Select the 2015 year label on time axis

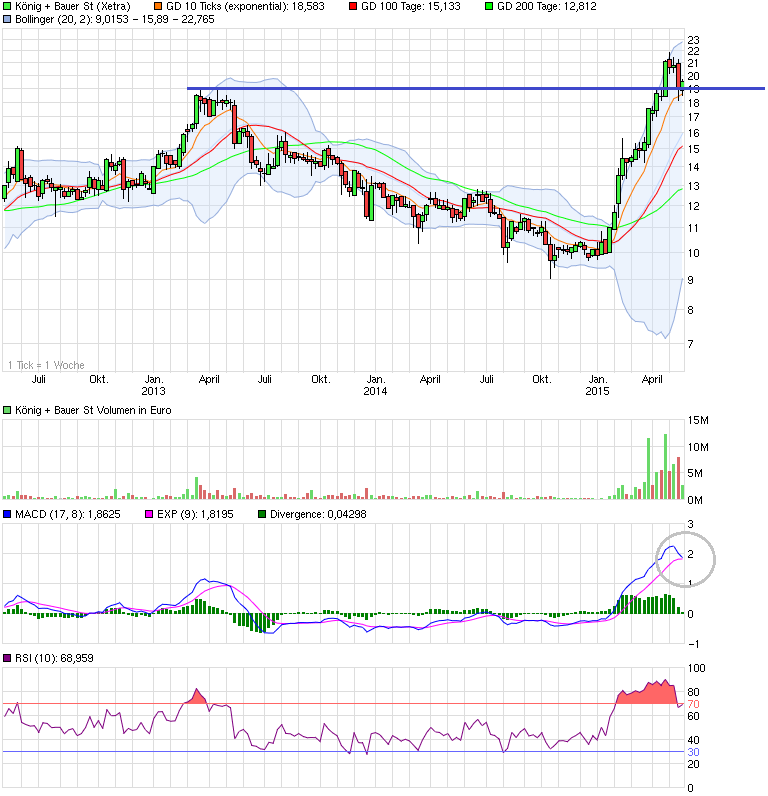tap(597, 391)
